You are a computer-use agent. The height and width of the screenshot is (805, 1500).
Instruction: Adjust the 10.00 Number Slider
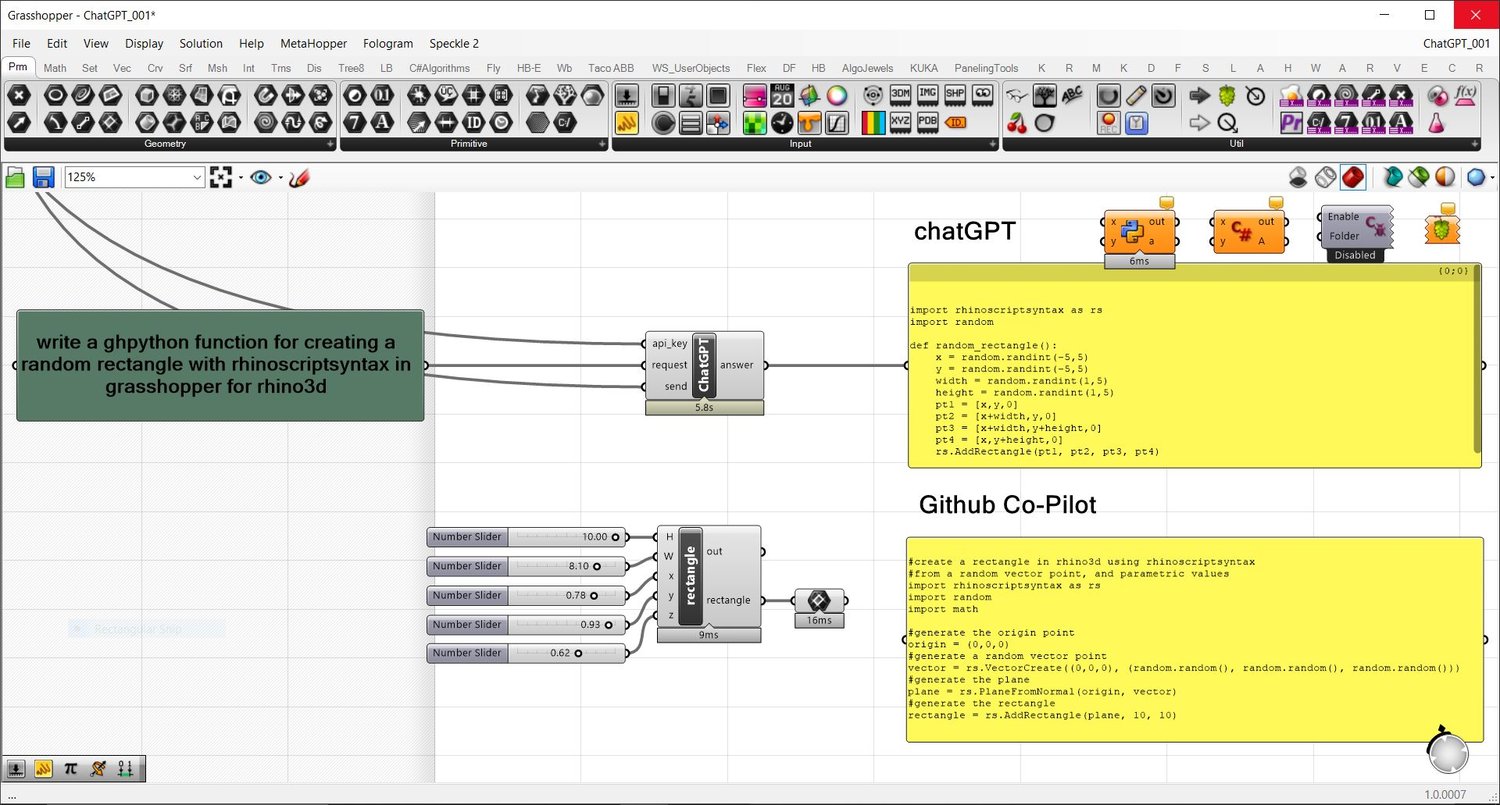(526, 537)
